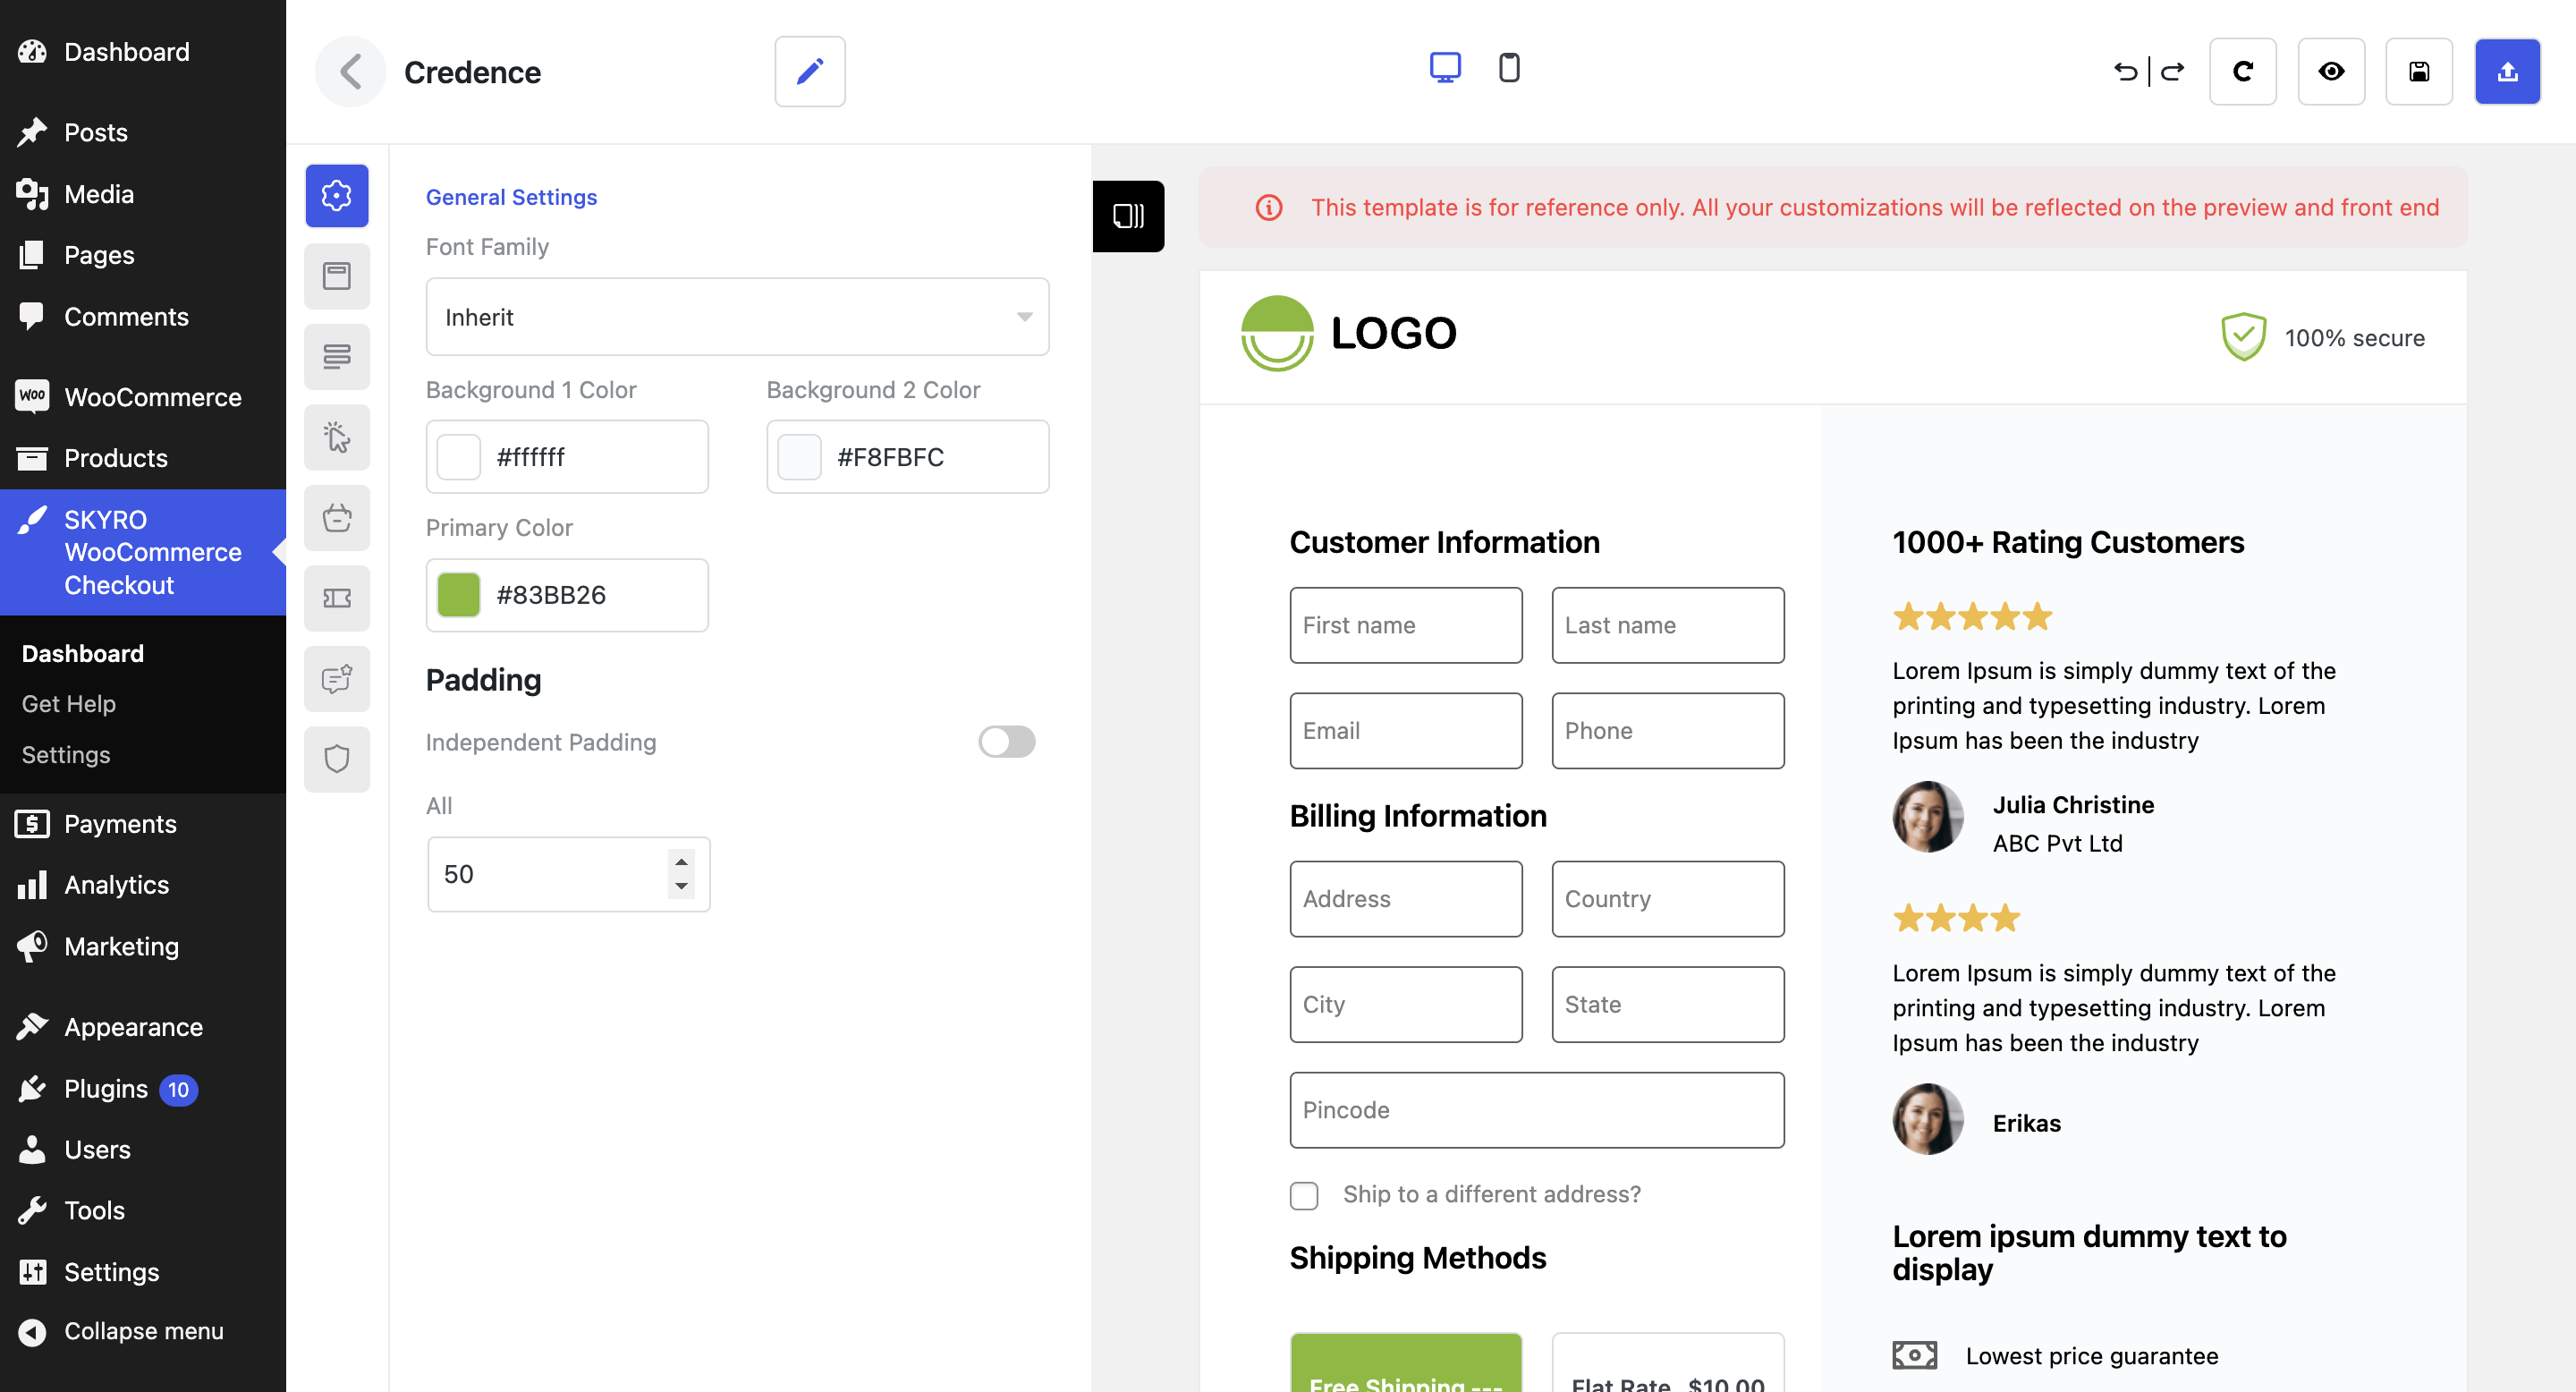Open the Products menu
This screenshot has height=1392, width=2576.
click(x=143, y=458)
